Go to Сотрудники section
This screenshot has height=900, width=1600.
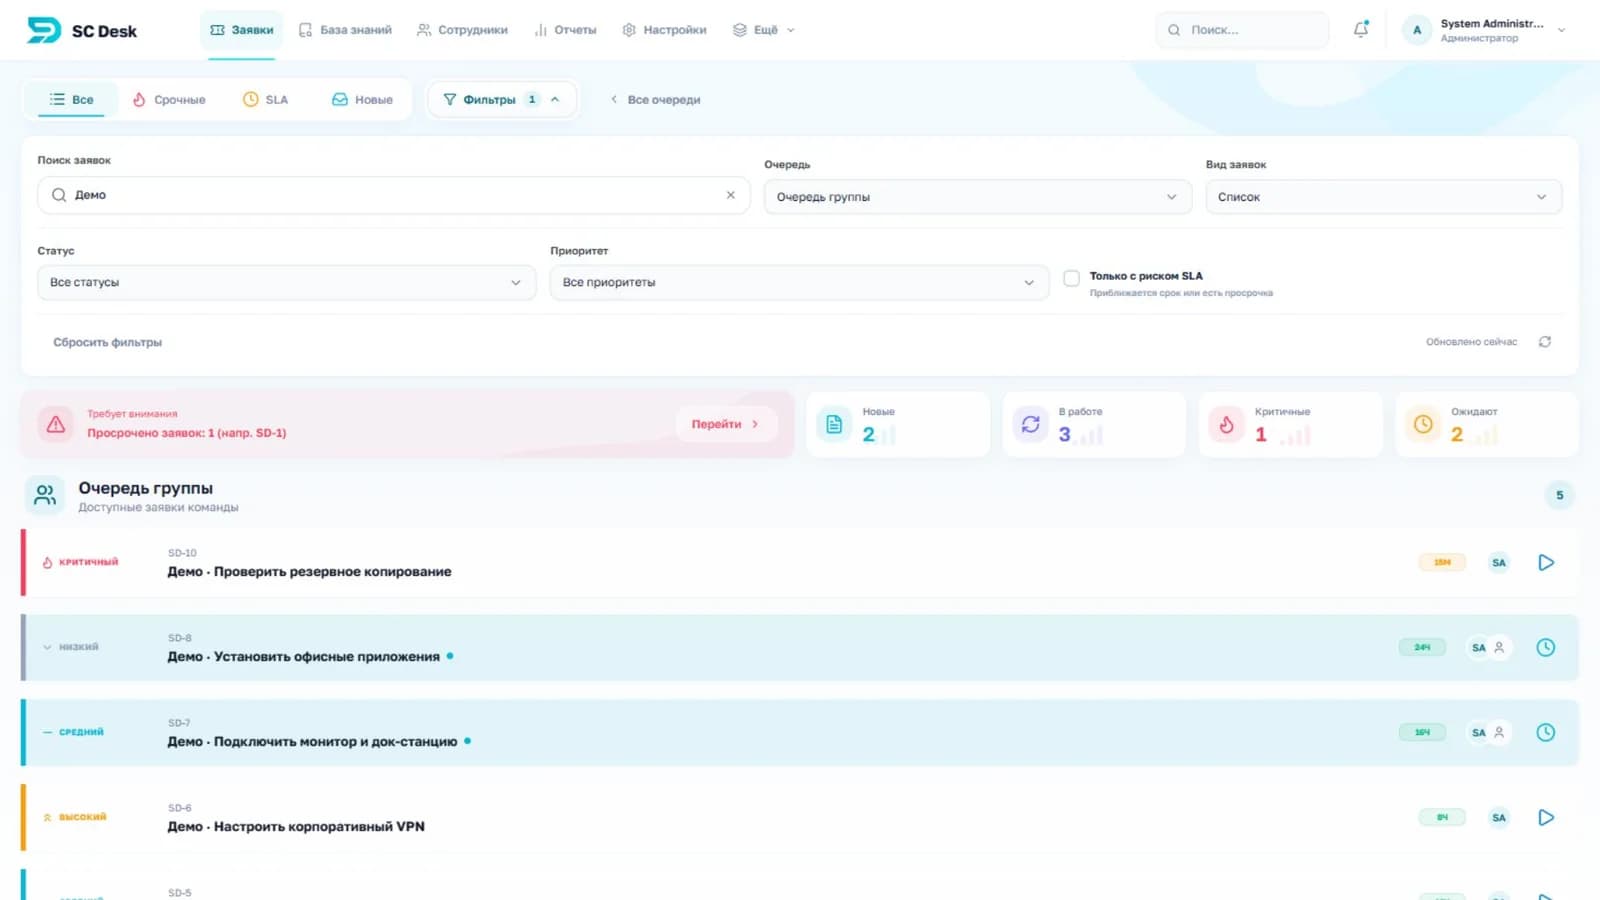point(462,30)
